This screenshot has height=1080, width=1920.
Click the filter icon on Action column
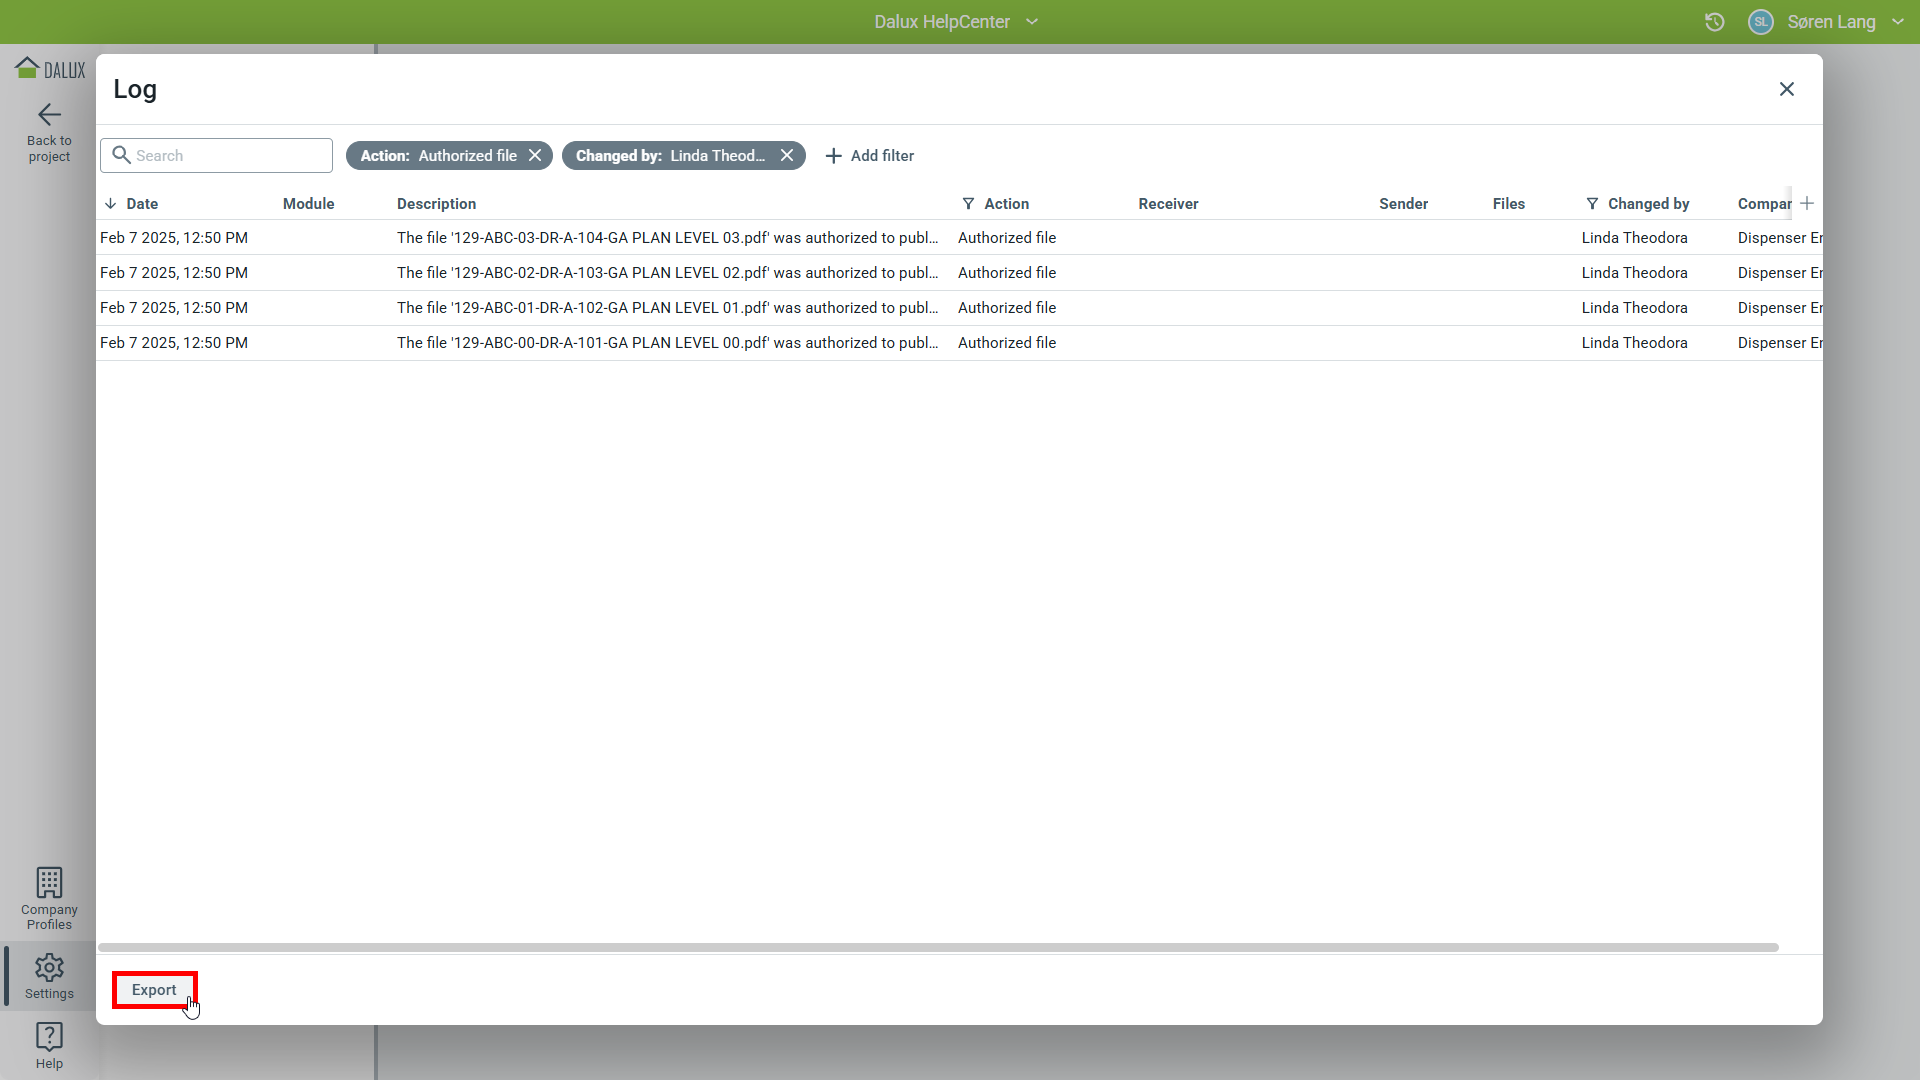tap(968, 204)
